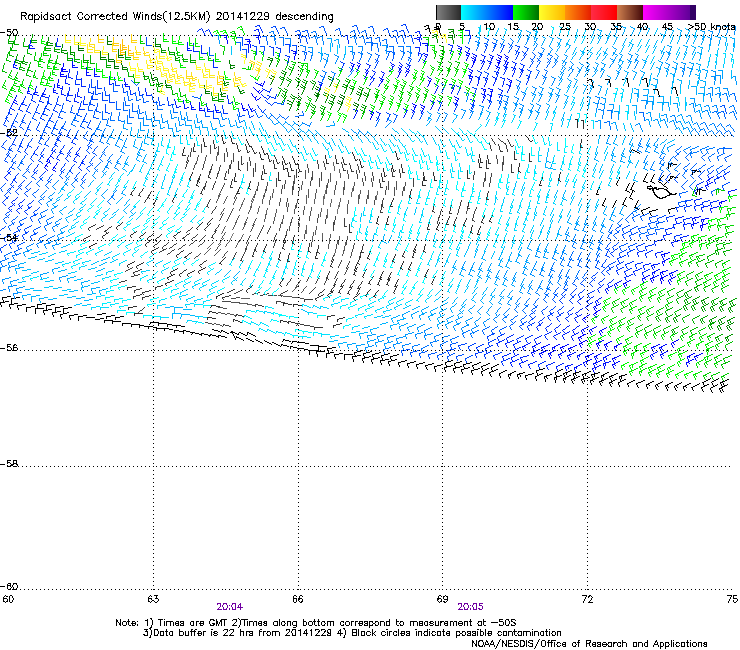Click the longitude label '66'
The height and width of the screenshot is (650, 740).
pyautogui.click(x=298, y=599)
